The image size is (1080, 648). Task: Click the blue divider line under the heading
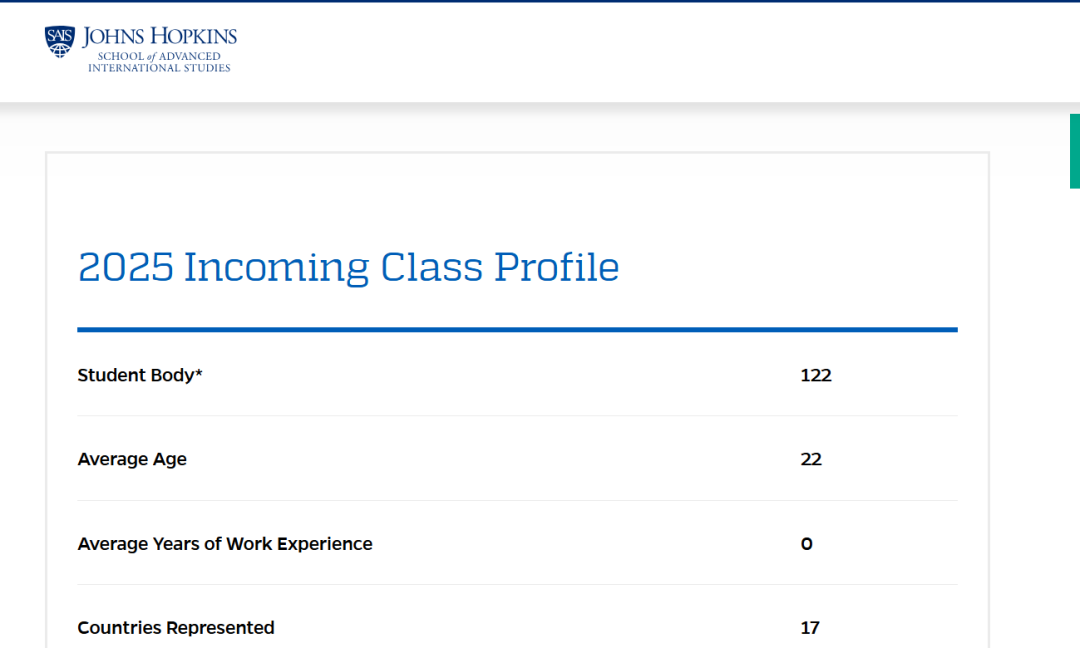coord(517,329)
